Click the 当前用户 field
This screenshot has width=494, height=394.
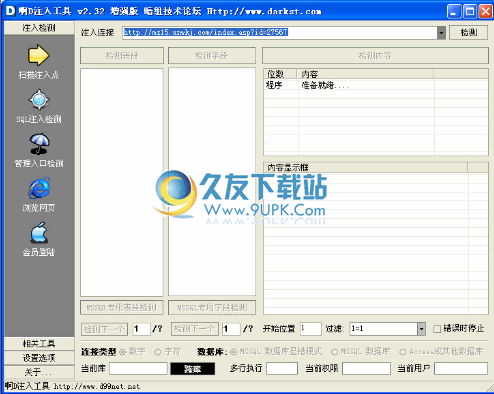pos(461,369)
